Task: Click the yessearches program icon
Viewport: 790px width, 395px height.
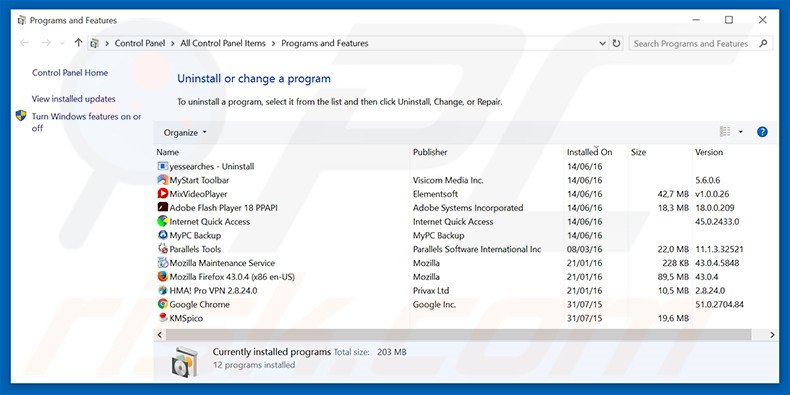Action: (162, 166)
